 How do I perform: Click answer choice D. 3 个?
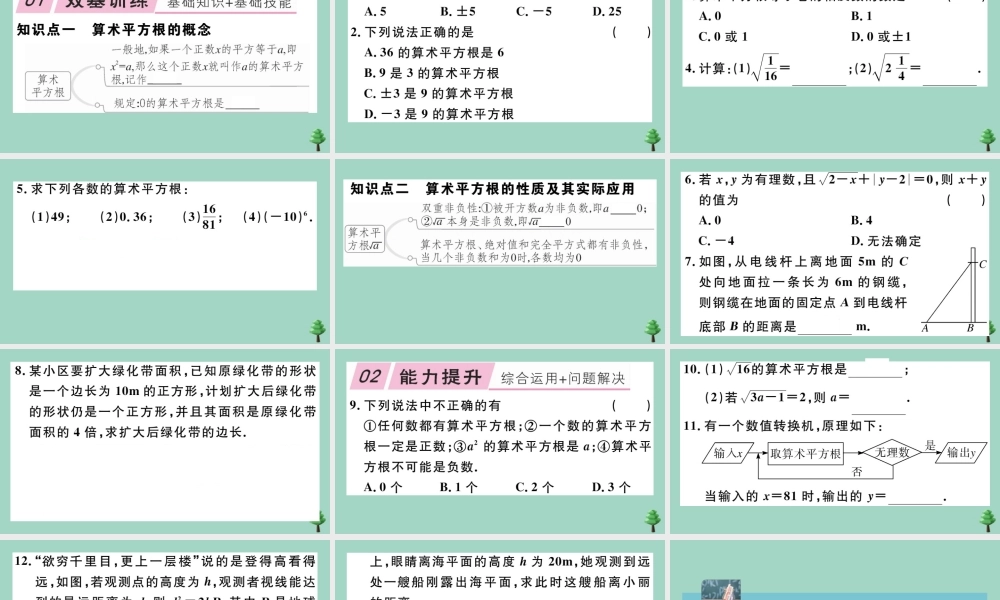pos(611,487)
